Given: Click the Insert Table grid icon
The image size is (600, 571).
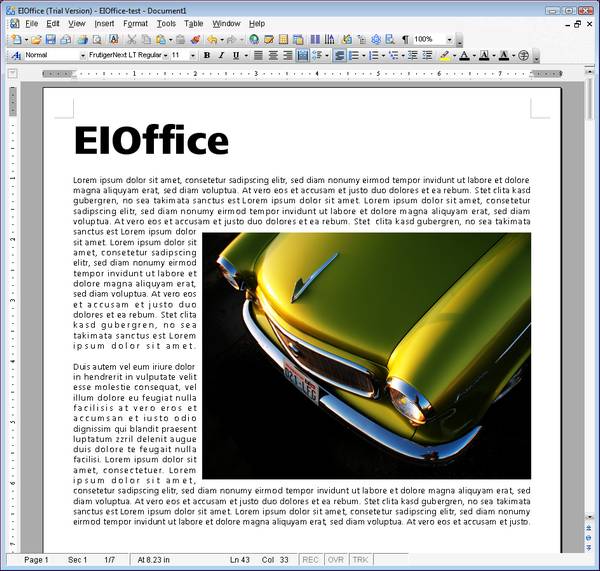Looking at the screenshot, I should click(x=283, y=39).
